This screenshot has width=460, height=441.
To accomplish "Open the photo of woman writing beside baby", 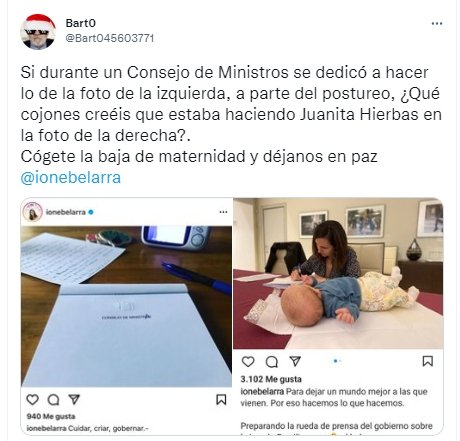I will (x=338, y=273).
